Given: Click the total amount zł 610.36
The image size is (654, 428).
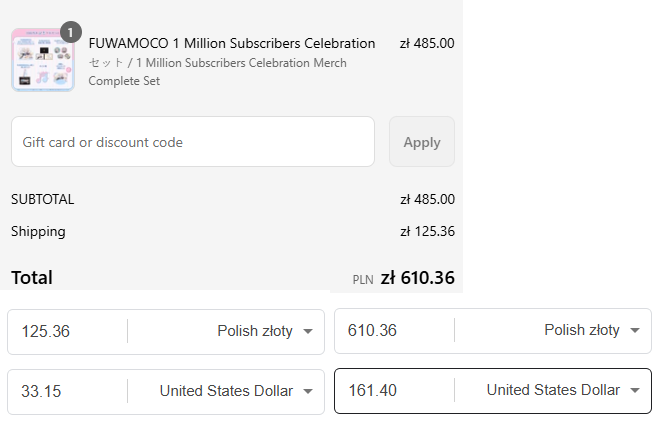Looking at the screenshot, I should coord(418,278).
